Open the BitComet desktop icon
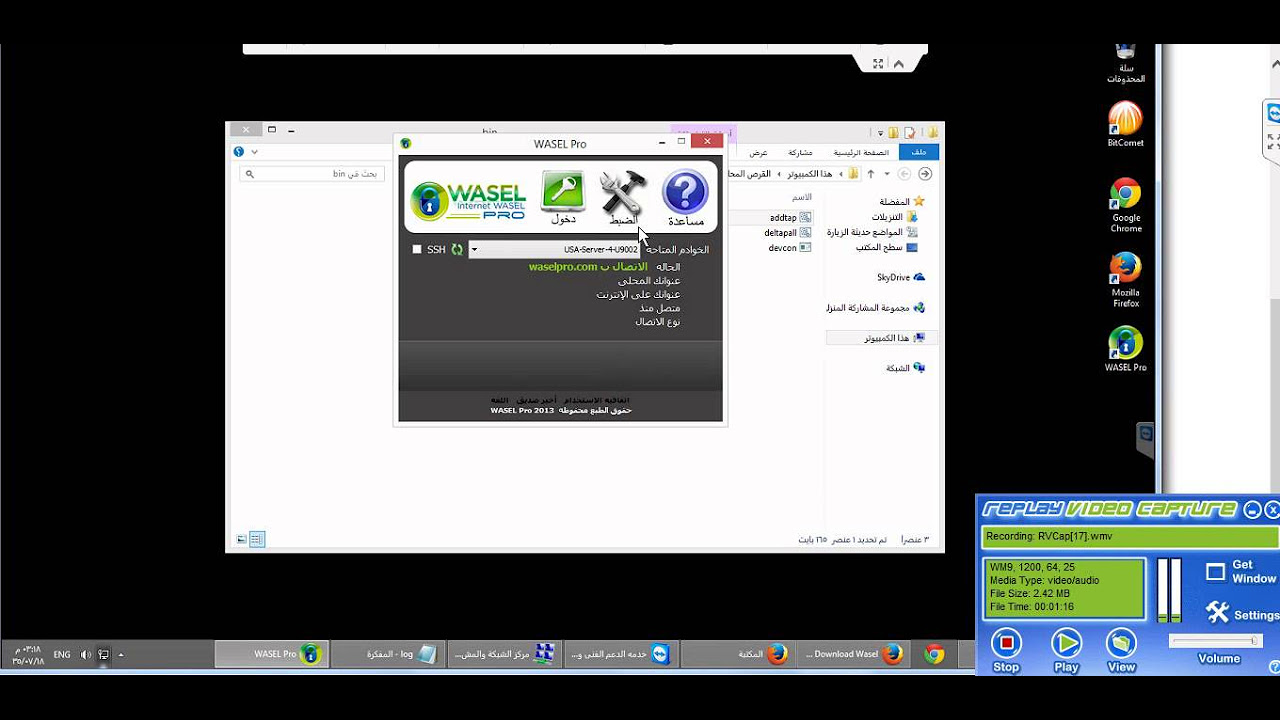The image size is (1280, 720). tap(1125, 125)
